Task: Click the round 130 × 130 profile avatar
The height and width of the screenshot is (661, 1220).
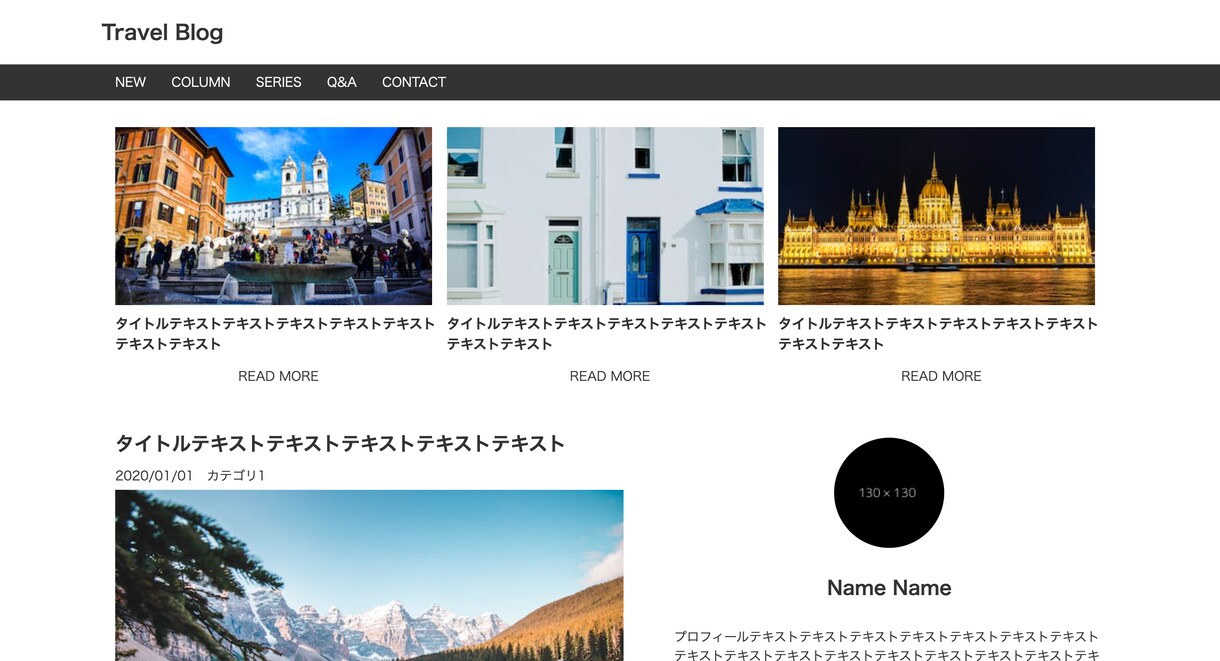Action: click(x=889, y=492)
